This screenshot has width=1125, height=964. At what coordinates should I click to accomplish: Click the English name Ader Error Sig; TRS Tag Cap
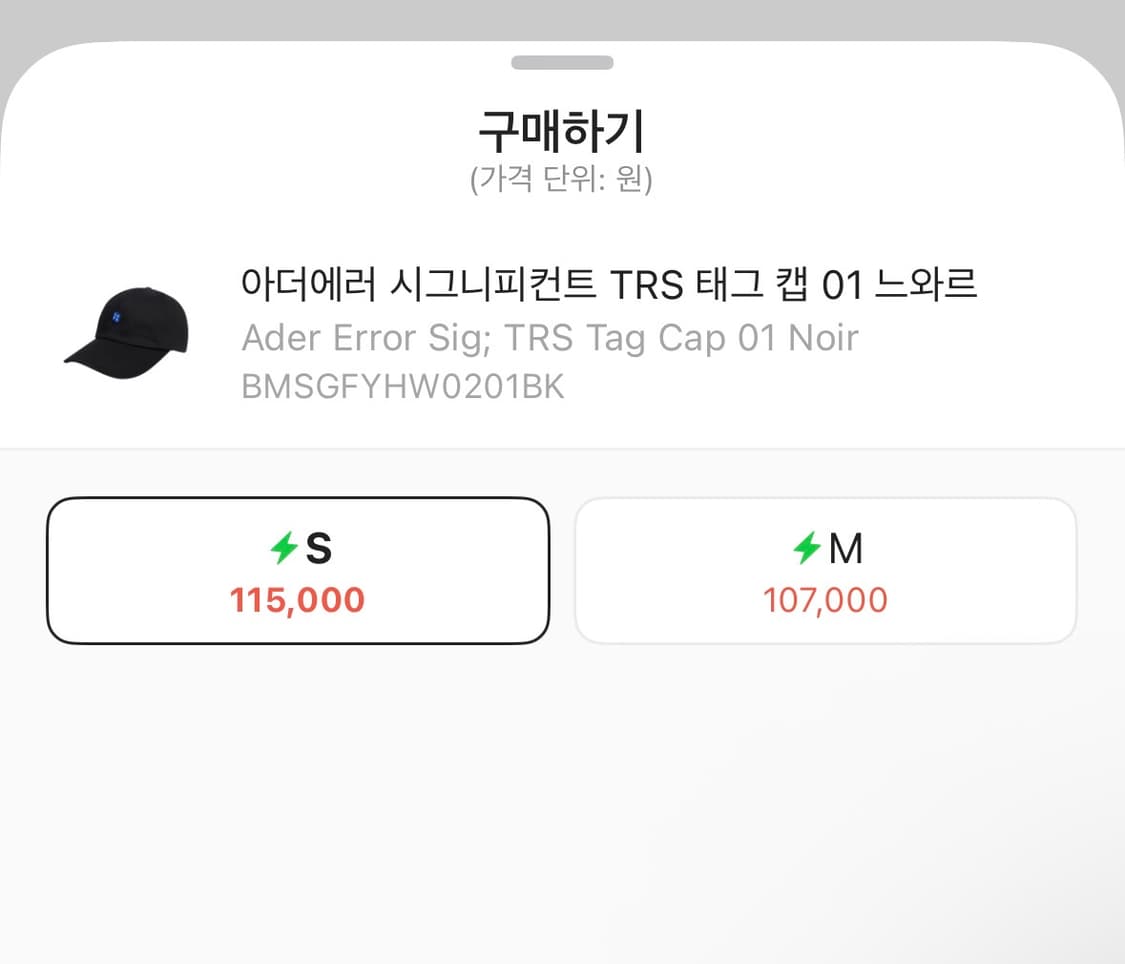coord(550,337)
